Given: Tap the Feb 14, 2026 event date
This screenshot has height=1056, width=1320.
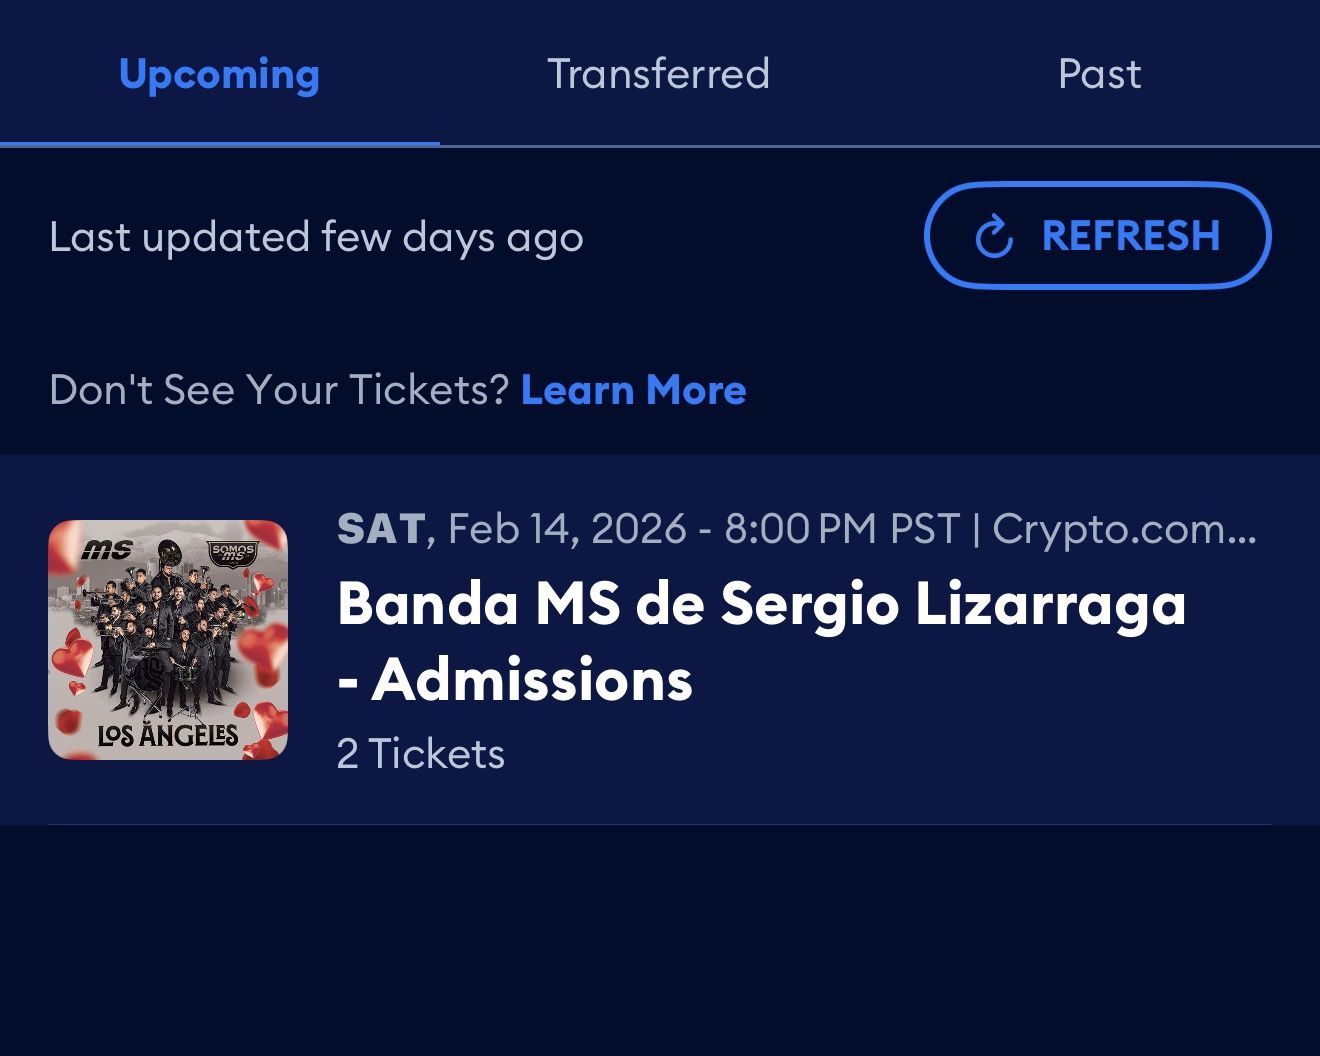Looking at the screenshot, I should pos(567,529).
